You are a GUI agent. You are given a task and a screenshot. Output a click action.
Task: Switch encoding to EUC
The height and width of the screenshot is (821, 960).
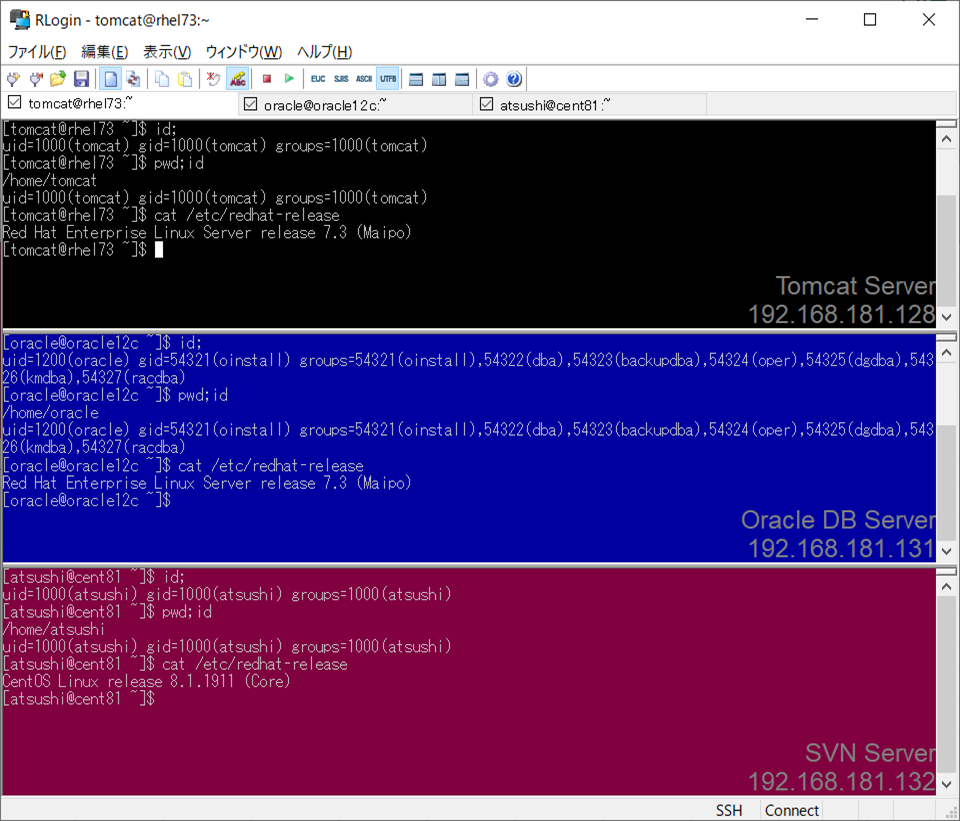click(318, 79)
